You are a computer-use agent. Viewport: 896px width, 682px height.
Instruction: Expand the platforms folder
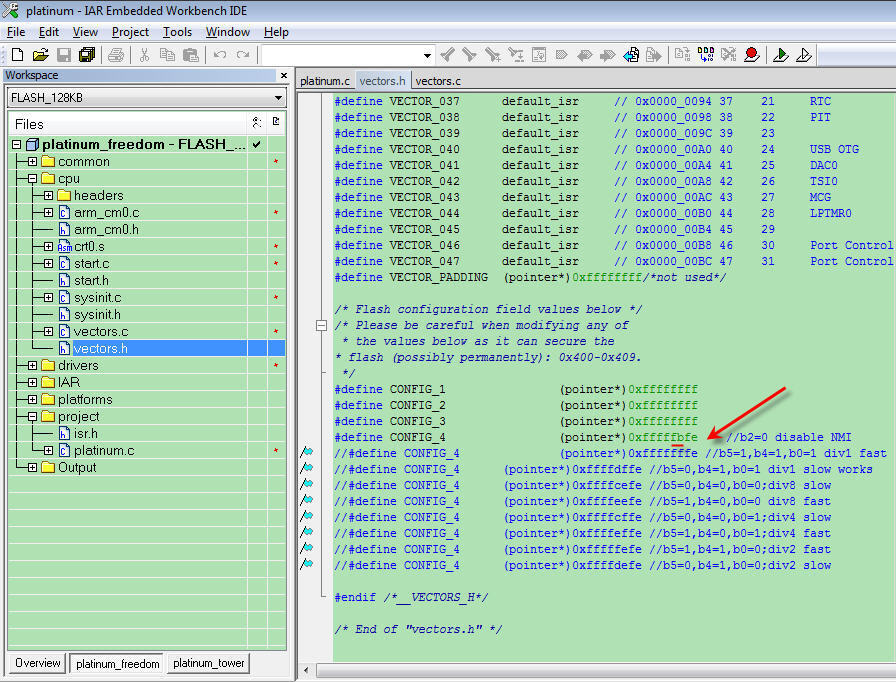[33, 399]
